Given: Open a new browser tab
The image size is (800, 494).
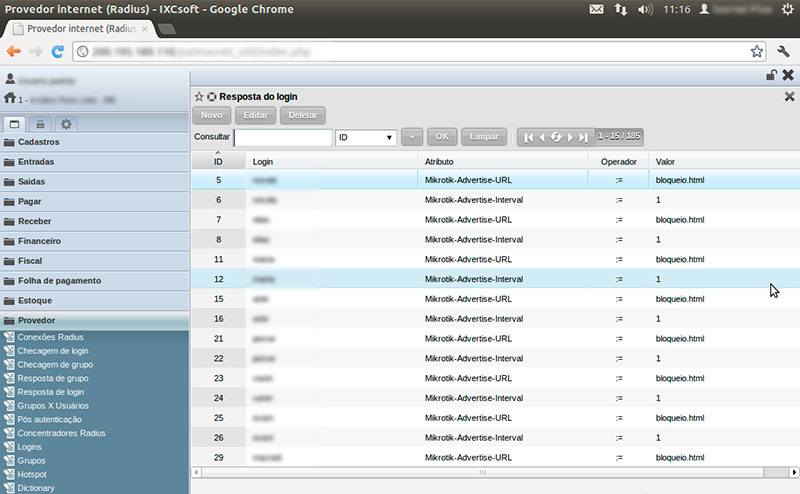Looking at the screenshot, I should coord(166,29).
